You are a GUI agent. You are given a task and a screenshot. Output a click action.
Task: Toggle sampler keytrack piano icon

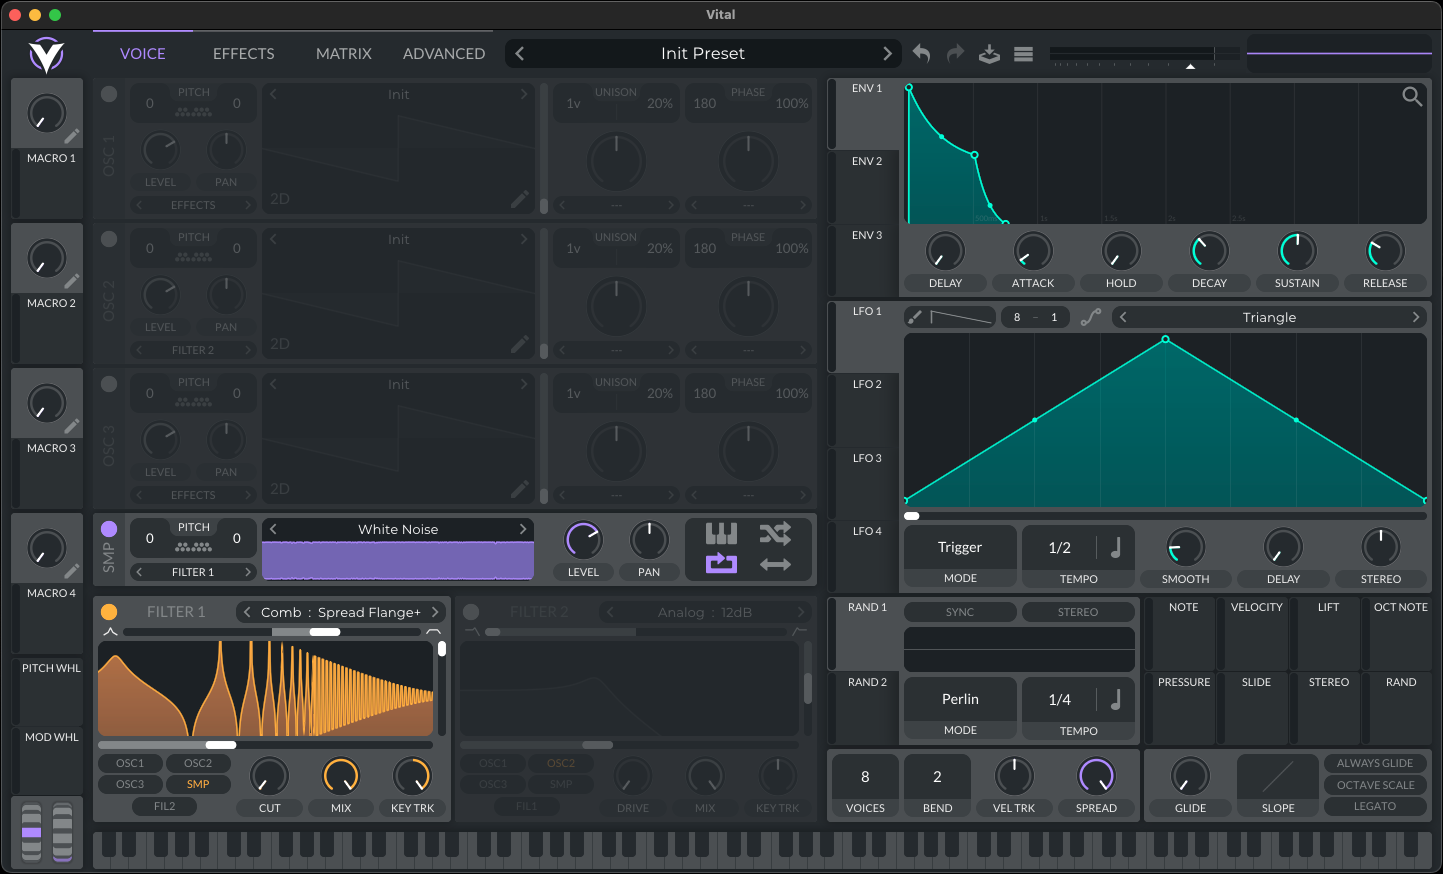pos(721,533)
